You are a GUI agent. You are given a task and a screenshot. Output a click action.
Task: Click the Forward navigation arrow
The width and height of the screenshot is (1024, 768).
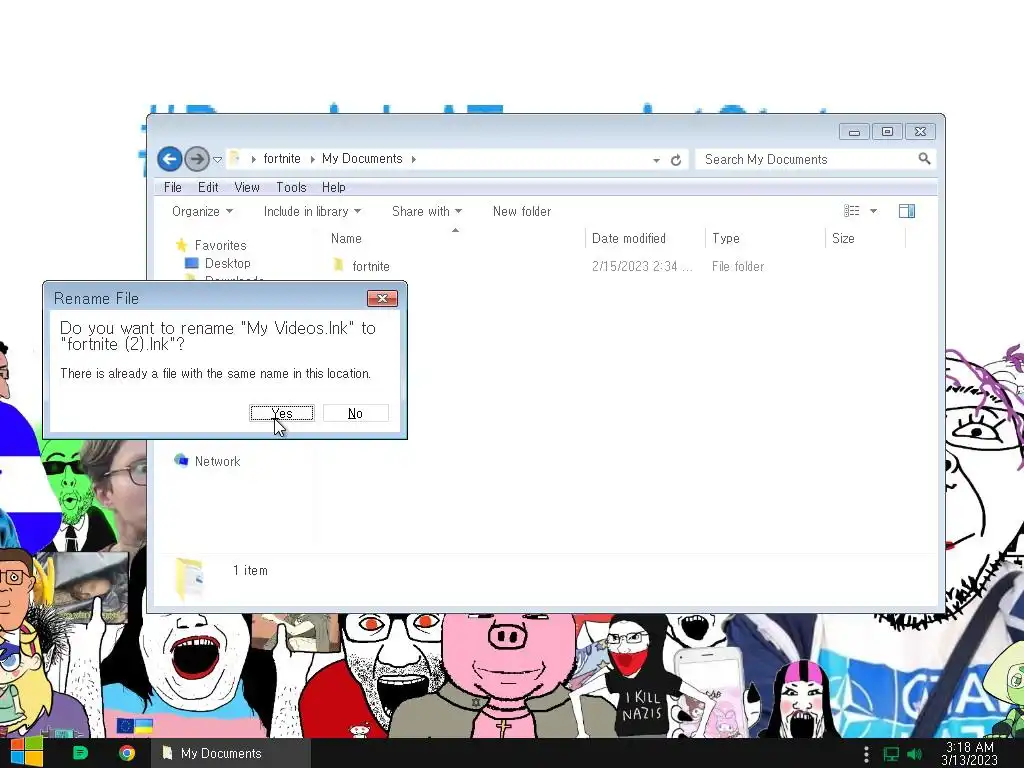(x=197, y=159)
